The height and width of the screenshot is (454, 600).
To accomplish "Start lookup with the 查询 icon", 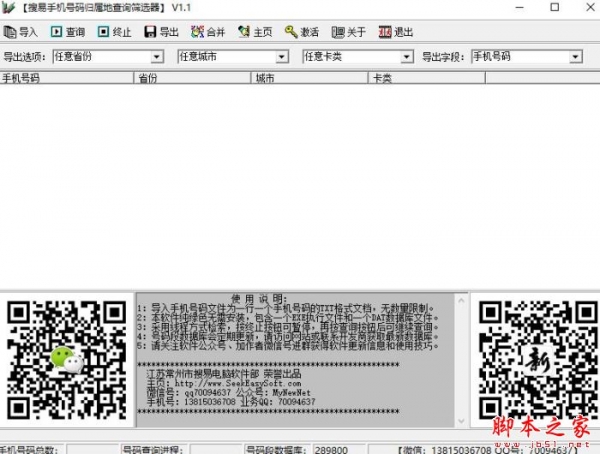I will click(56, 32).
